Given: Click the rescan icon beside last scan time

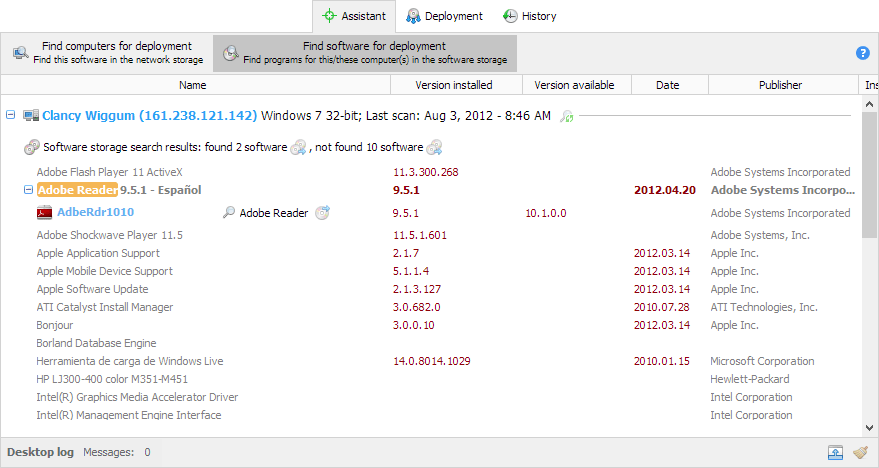Looking at the screenshot, I should pos(567,117).
